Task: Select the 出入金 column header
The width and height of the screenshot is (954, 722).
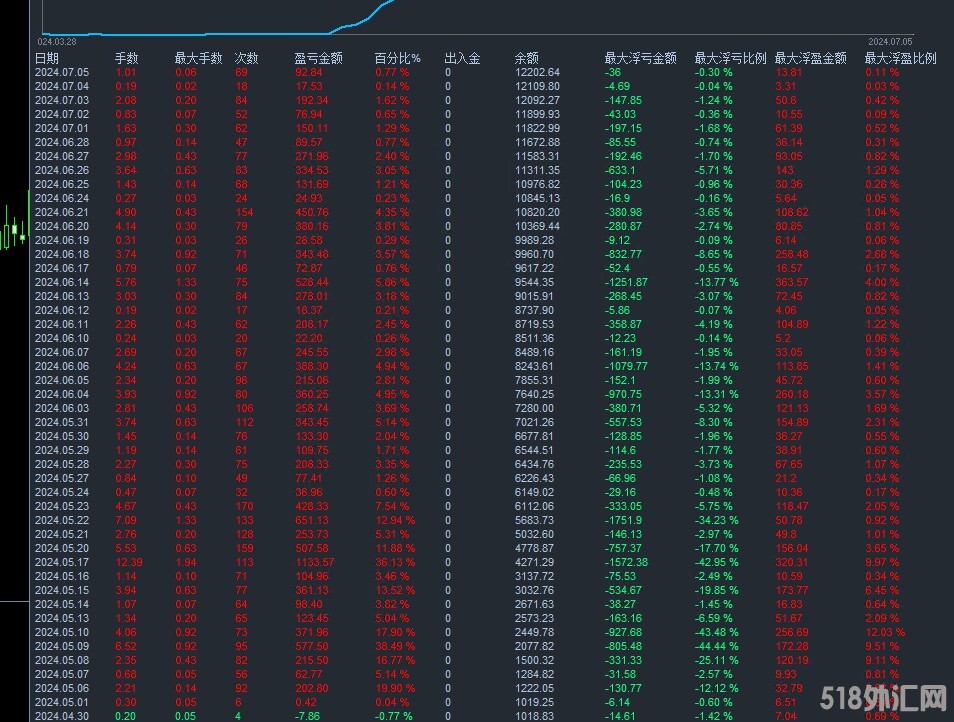Action: (462, 58)
